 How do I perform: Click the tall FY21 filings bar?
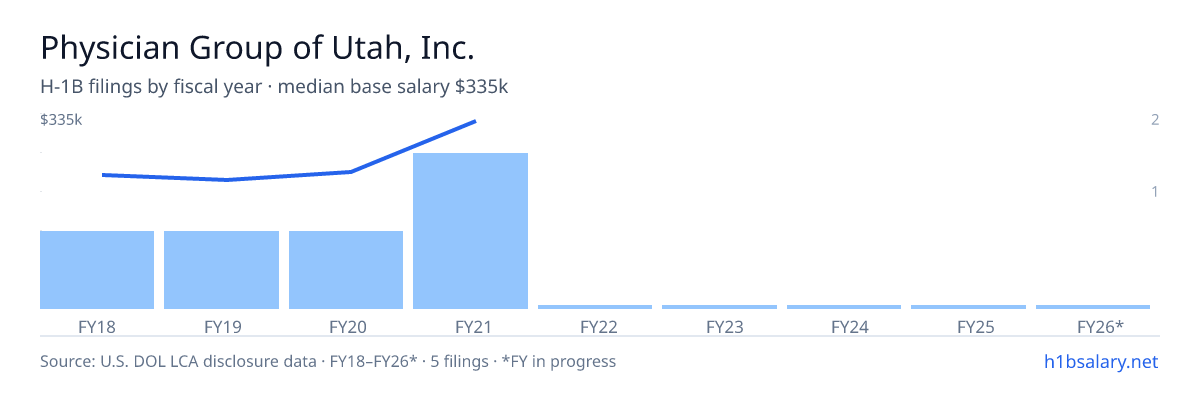coord(470,231)
